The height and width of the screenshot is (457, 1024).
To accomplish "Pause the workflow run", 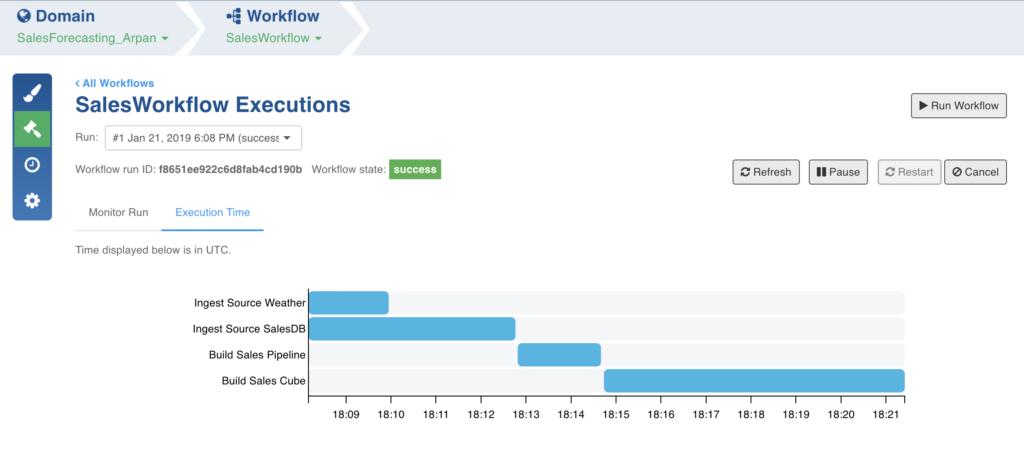I will click(838, 172).
